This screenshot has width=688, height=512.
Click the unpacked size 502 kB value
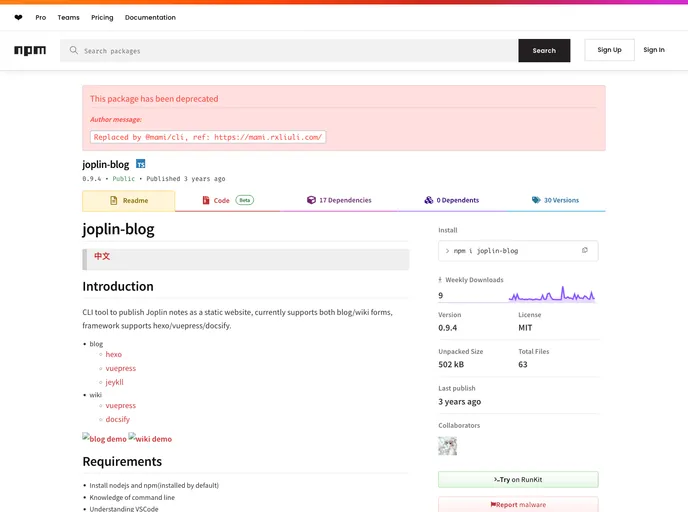click(x=451, y=365)
